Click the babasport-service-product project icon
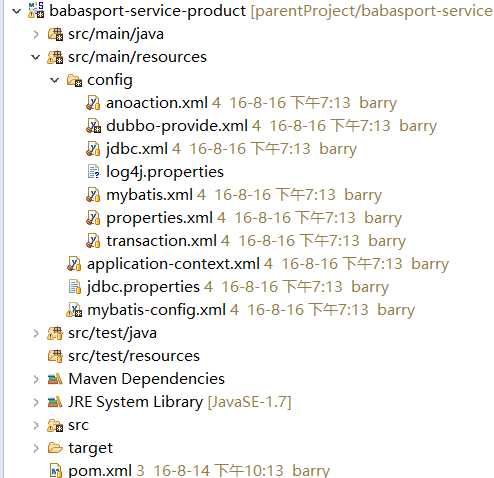The width and height of the screenshot is (494, 478). tap(36, 10)
